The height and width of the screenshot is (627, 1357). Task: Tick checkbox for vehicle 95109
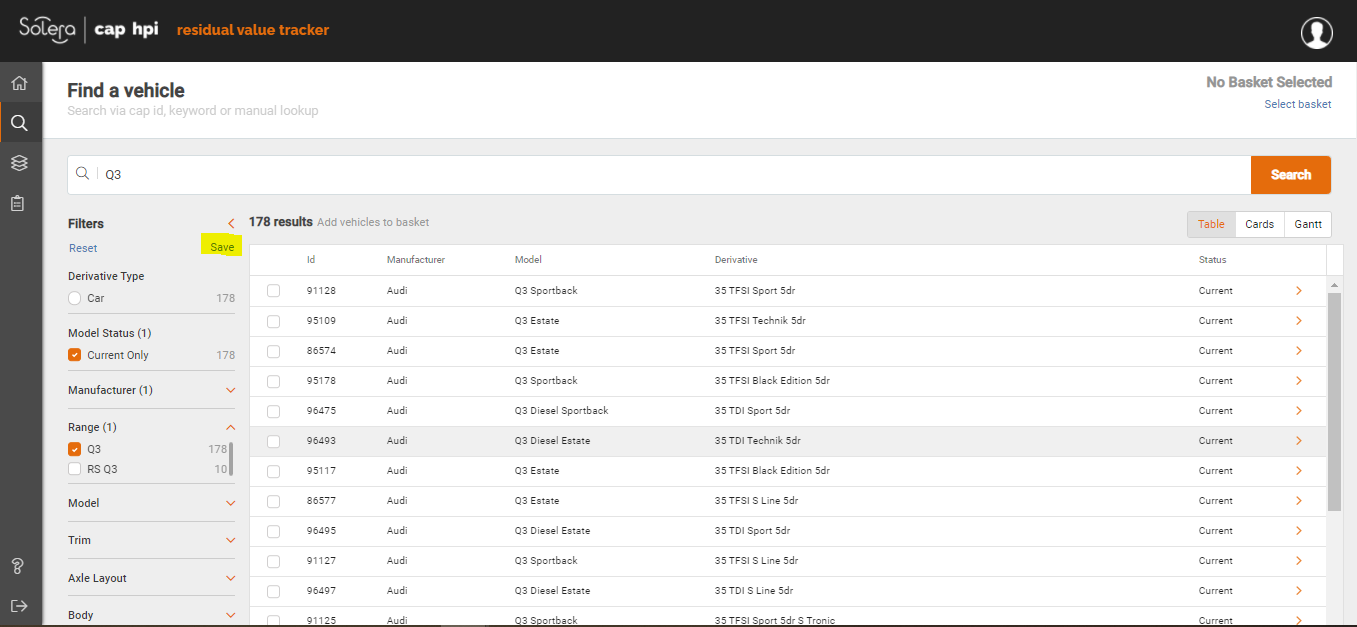[274, 321]
